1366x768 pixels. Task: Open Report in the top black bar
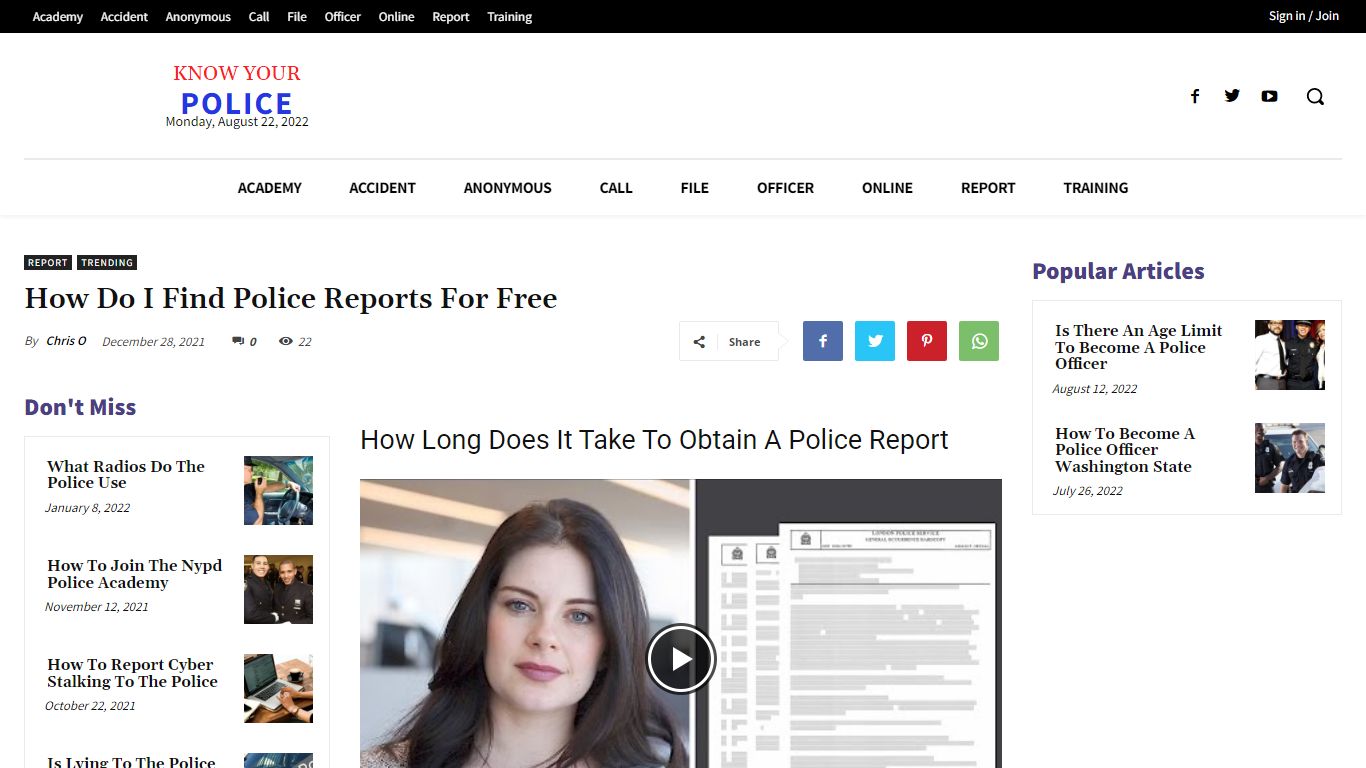pyautogui.click(x=451, y=16)
